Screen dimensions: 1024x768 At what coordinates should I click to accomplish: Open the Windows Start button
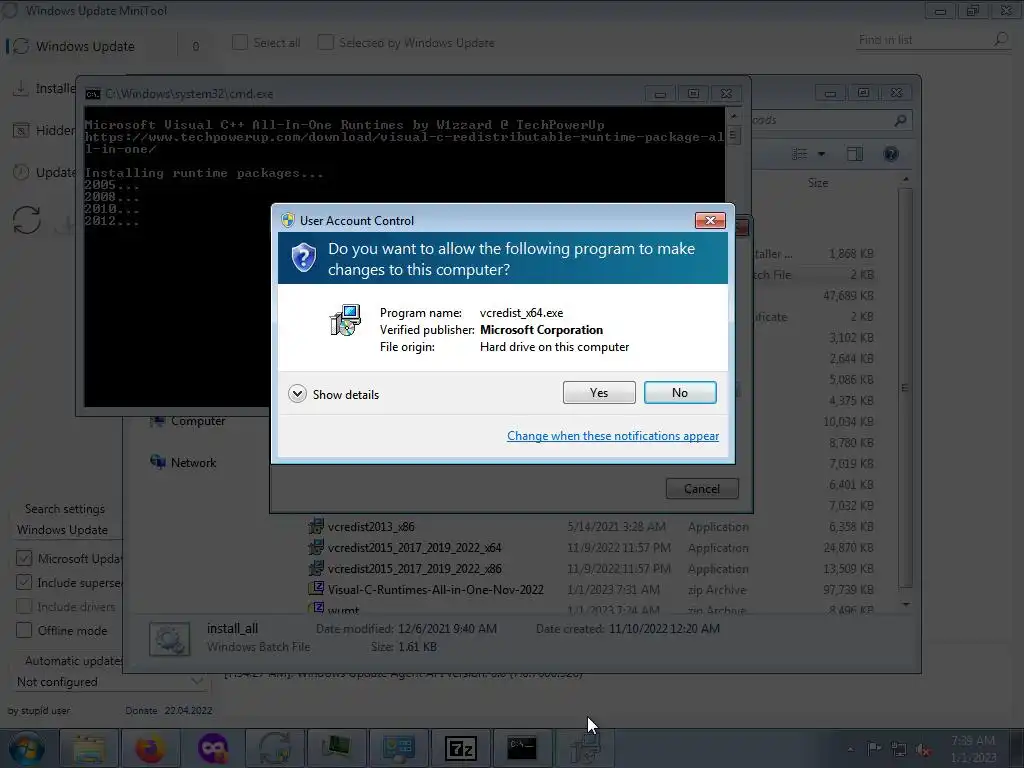click(x=27, y=748)
